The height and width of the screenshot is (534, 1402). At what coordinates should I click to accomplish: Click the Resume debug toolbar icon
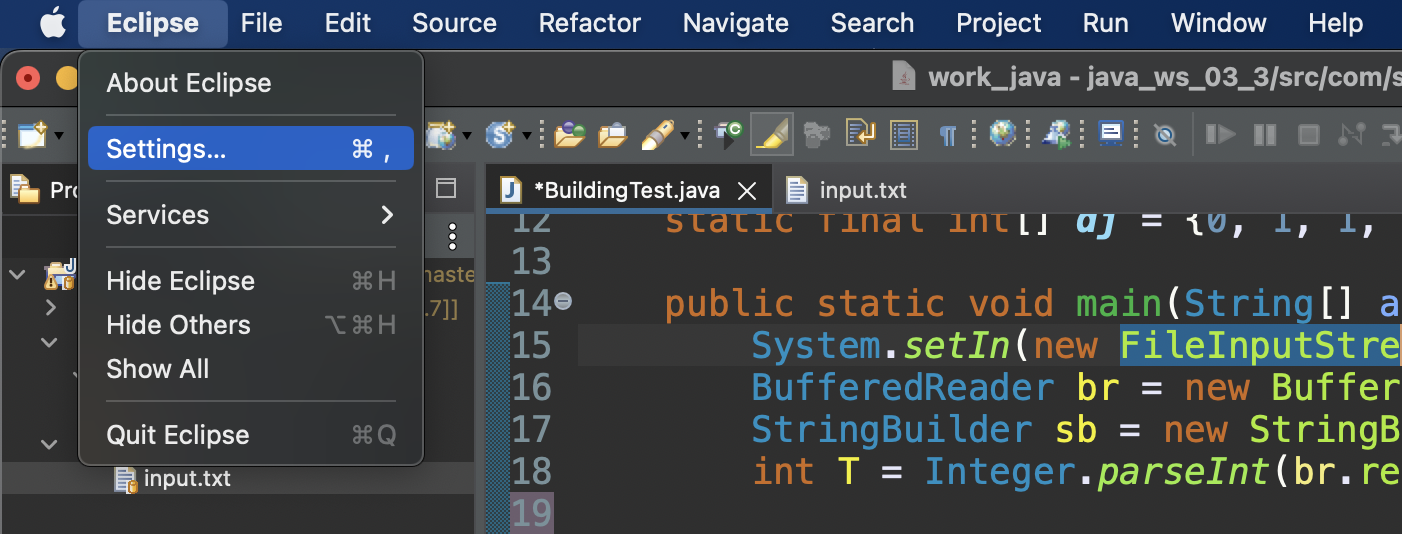(1220, 134)
